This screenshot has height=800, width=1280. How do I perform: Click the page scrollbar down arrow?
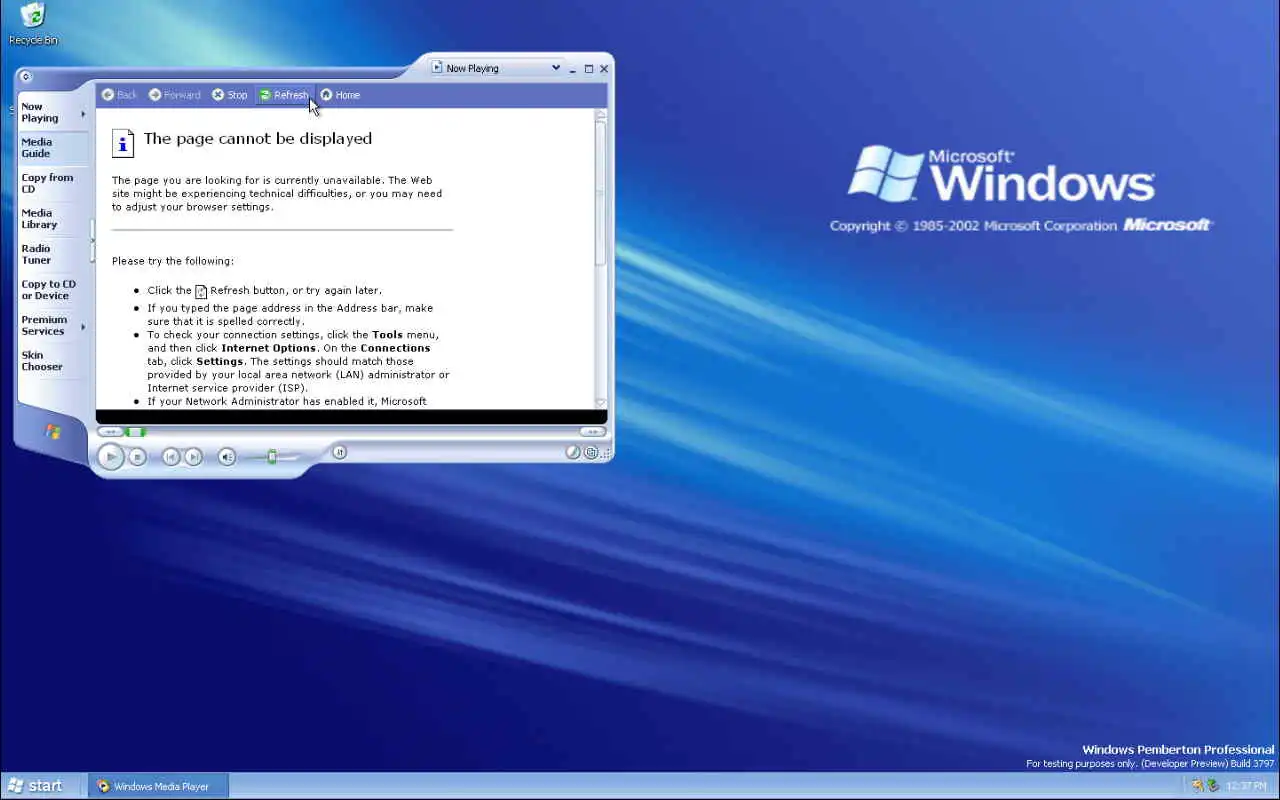click(x=601, y=402)
